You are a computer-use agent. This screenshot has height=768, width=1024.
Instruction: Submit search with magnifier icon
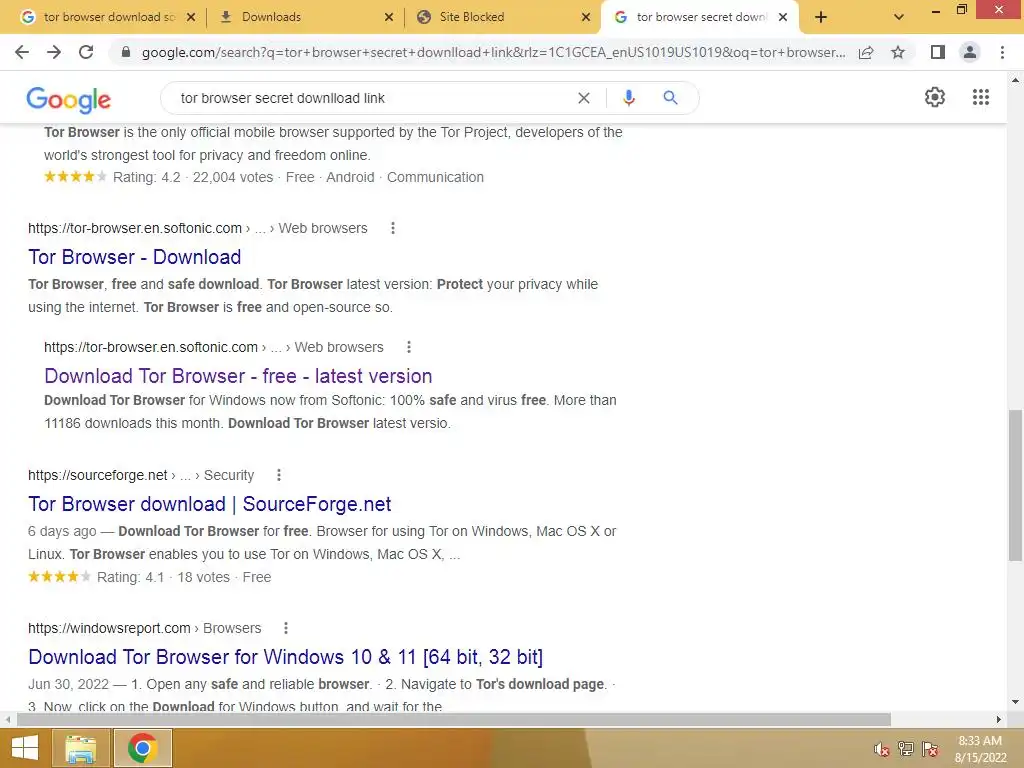click(x=670, y=98)
